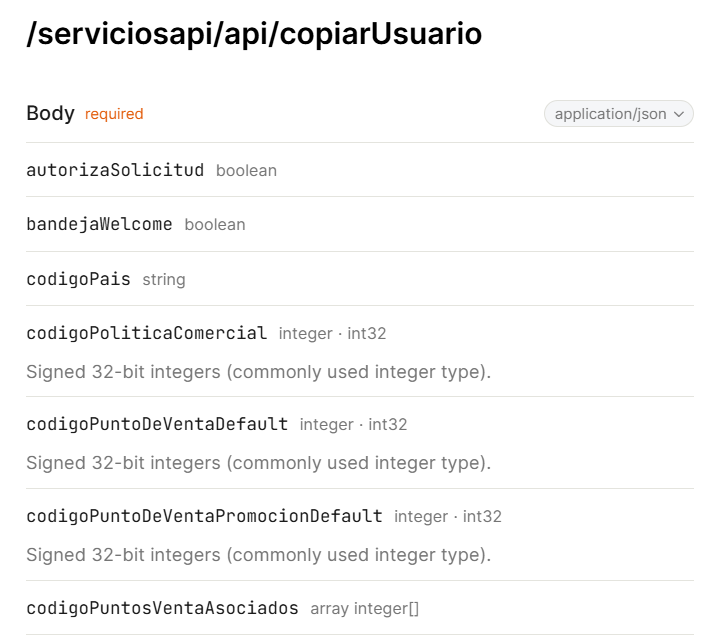The height and width of the screenshot is (643, 722).
Task: Select the Body section label
Action: [50, 113]
